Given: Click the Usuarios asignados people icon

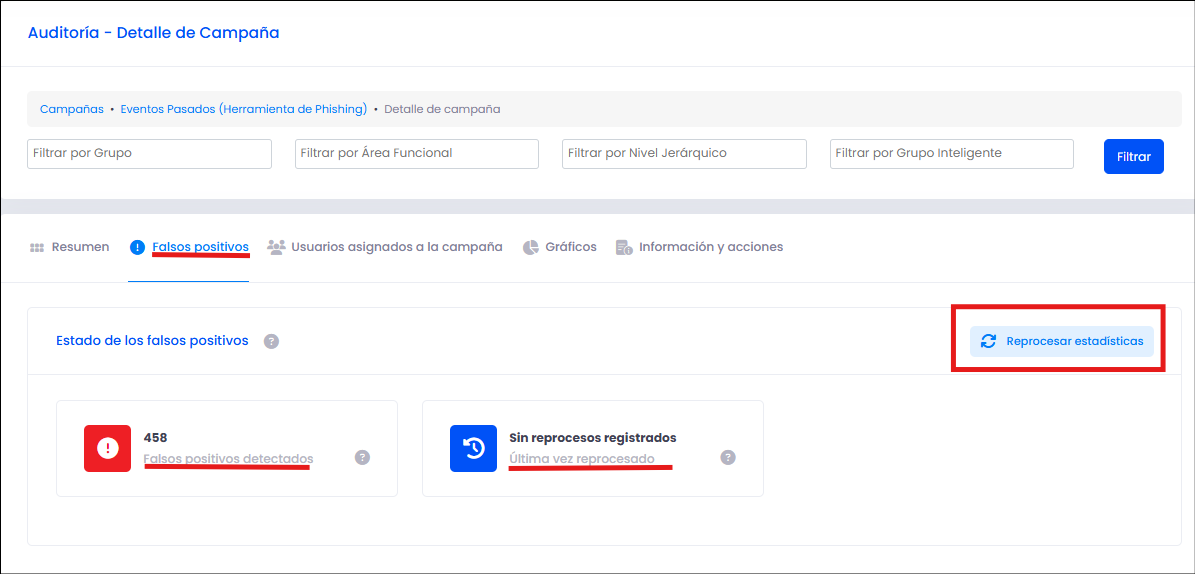Looking at the screenshot, I should point(276,247).
